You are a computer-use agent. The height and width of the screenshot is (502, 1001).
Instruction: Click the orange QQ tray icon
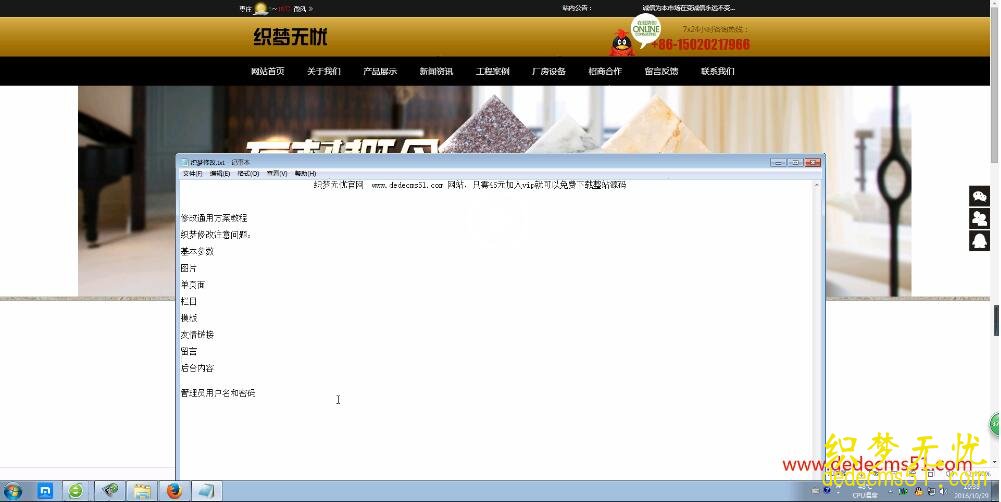(918, 491)
